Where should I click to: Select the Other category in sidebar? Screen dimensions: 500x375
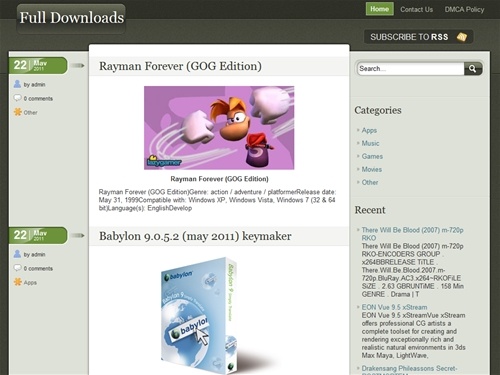click(x=370, y=182)
